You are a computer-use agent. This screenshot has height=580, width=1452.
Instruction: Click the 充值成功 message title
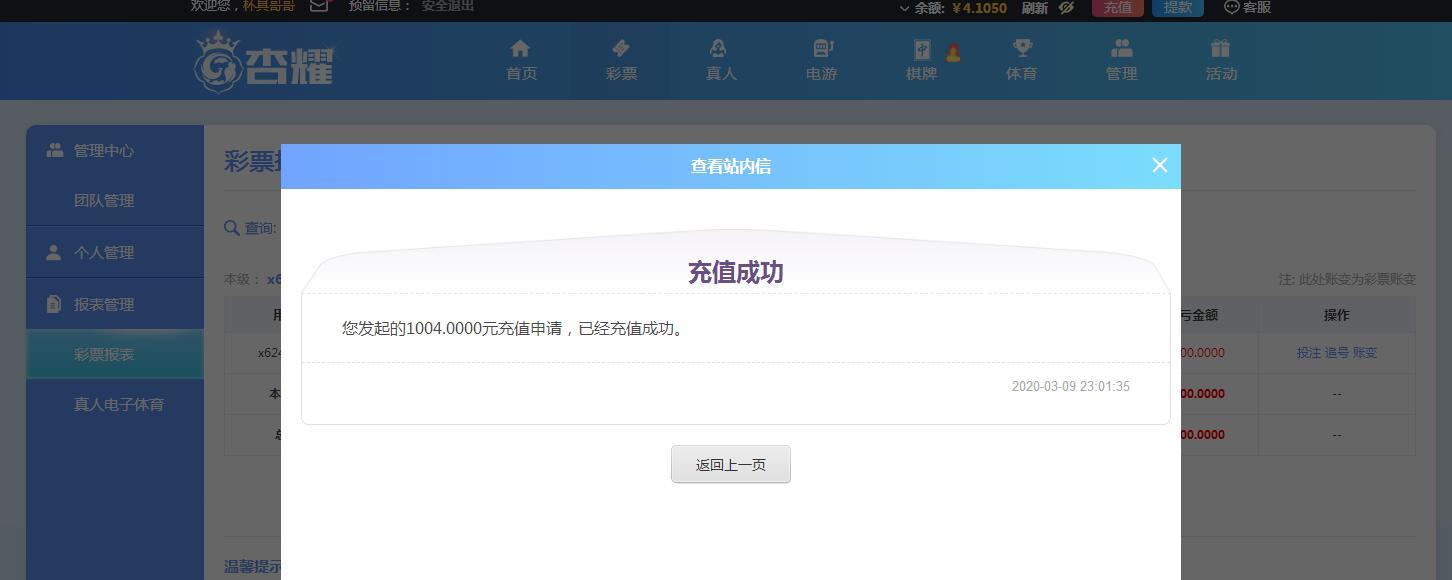736,272
